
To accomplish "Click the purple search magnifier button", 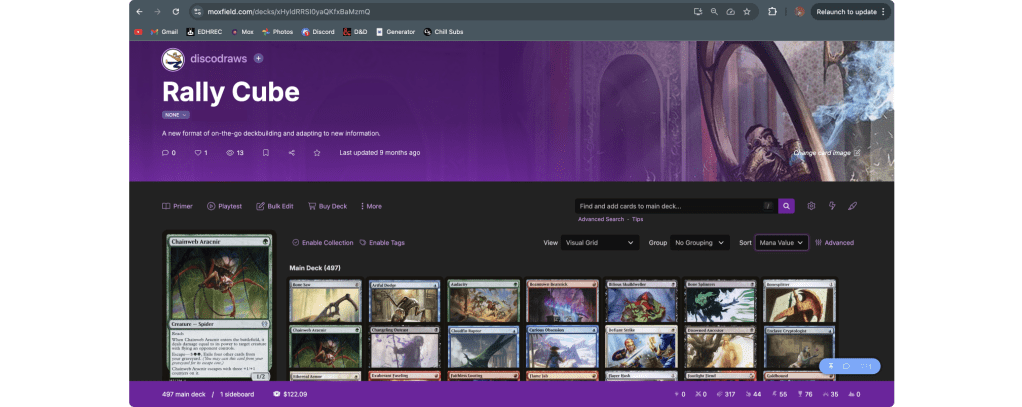I will click(x=787, y=206).
